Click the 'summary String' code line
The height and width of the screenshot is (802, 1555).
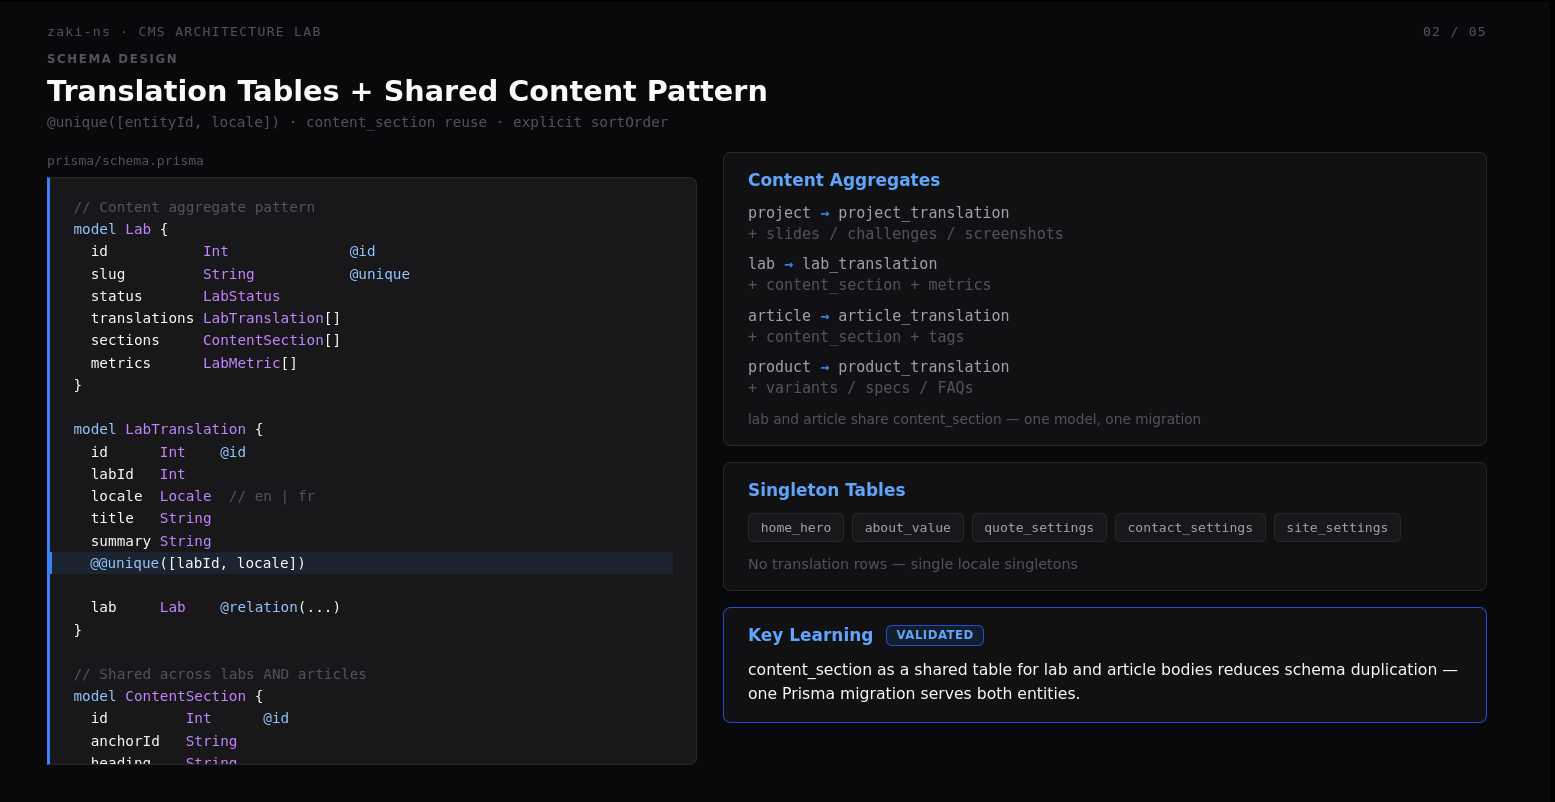pyautogui.click(x=151, y=541)
